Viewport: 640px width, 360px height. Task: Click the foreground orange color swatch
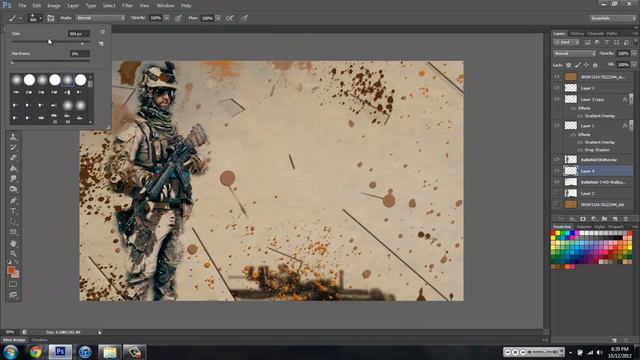[11, 270]
